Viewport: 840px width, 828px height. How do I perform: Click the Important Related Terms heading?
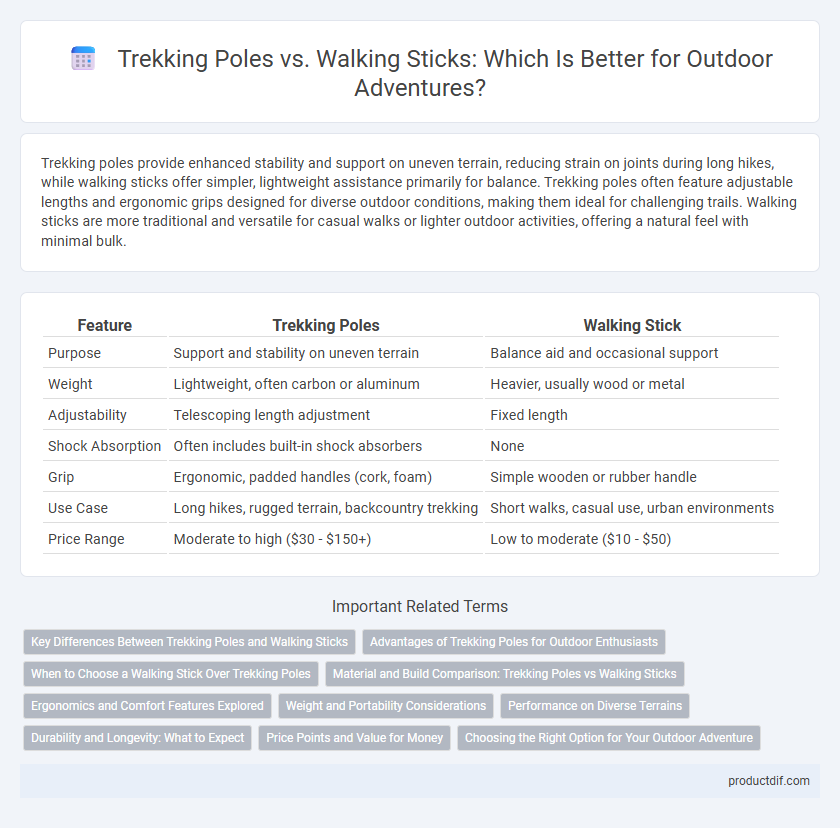(420, 606)
